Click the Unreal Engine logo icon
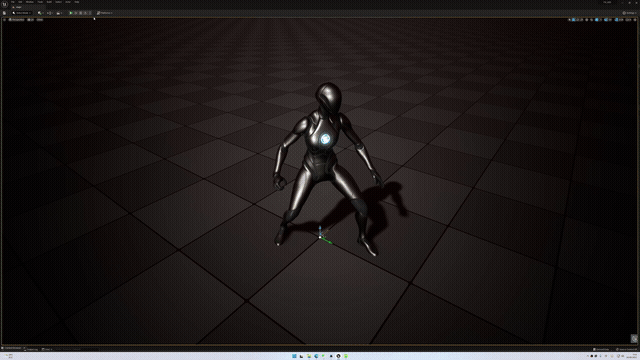Image resolution: width=640 pixels, height=360 pixels. pos(4,4)
